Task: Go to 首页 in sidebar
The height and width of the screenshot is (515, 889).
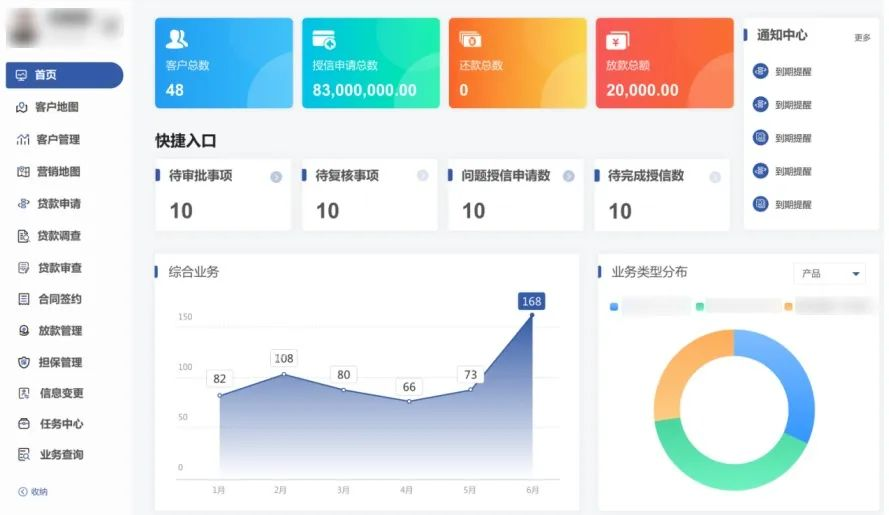Action: click(64, 75)
